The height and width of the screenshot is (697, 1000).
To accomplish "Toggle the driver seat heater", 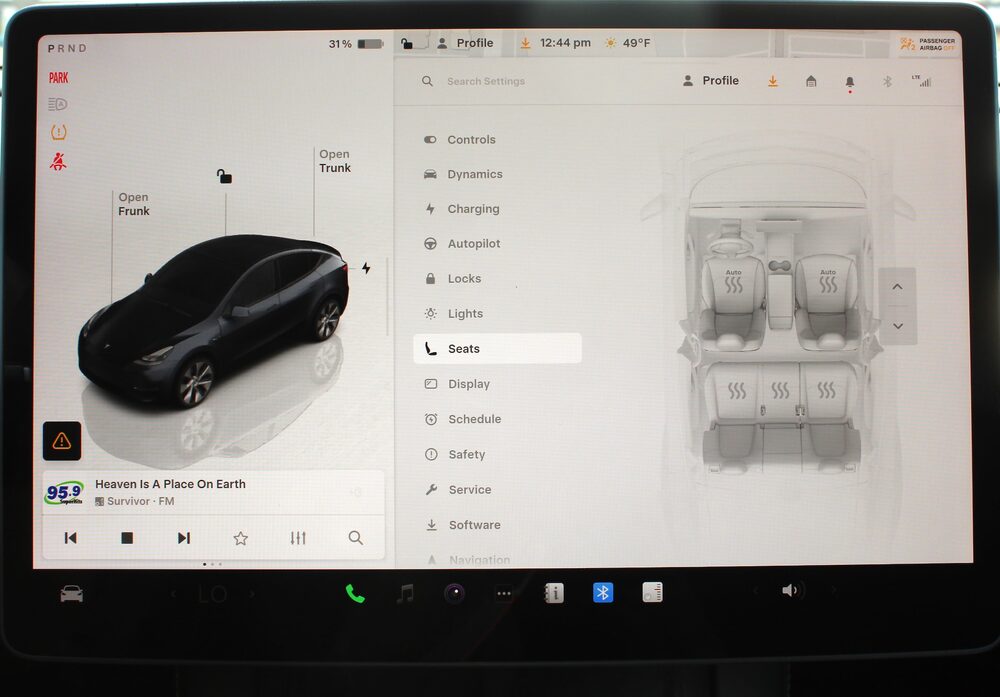I will (x=734, y=284).
